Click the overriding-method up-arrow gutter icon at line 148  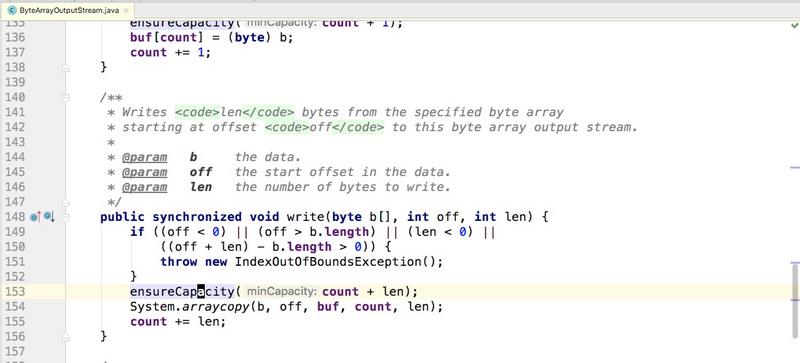35,217
